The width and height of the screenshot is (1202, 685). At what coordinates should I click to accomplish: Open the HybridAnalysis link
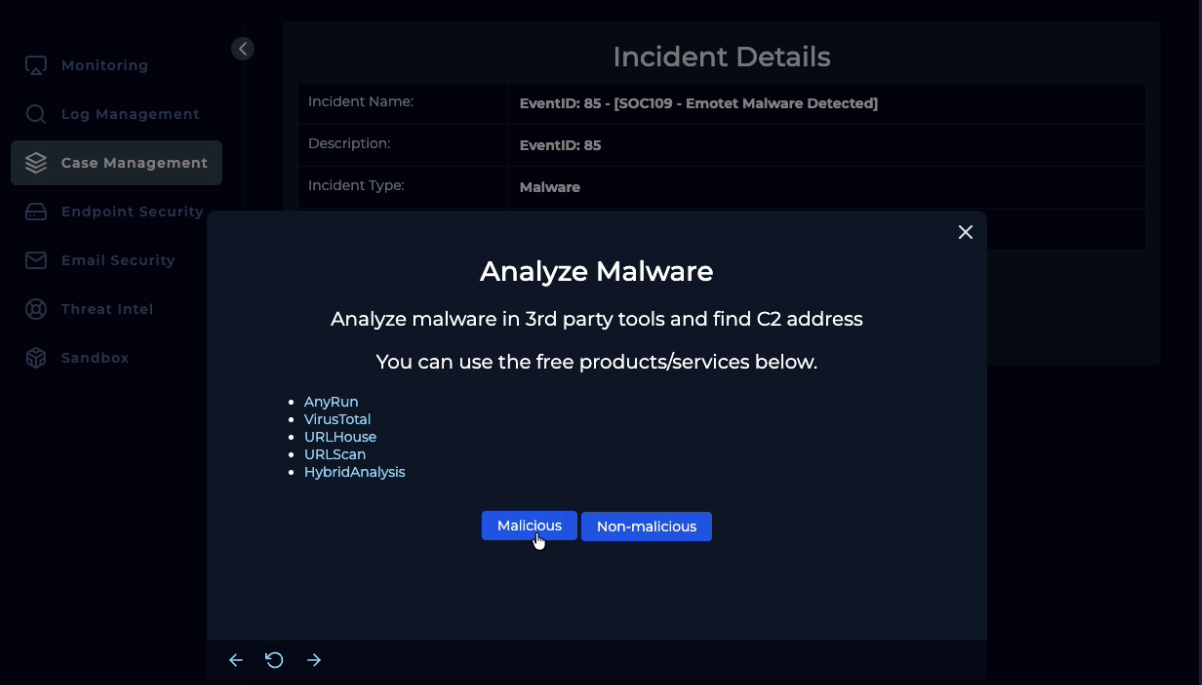point(354,472)
